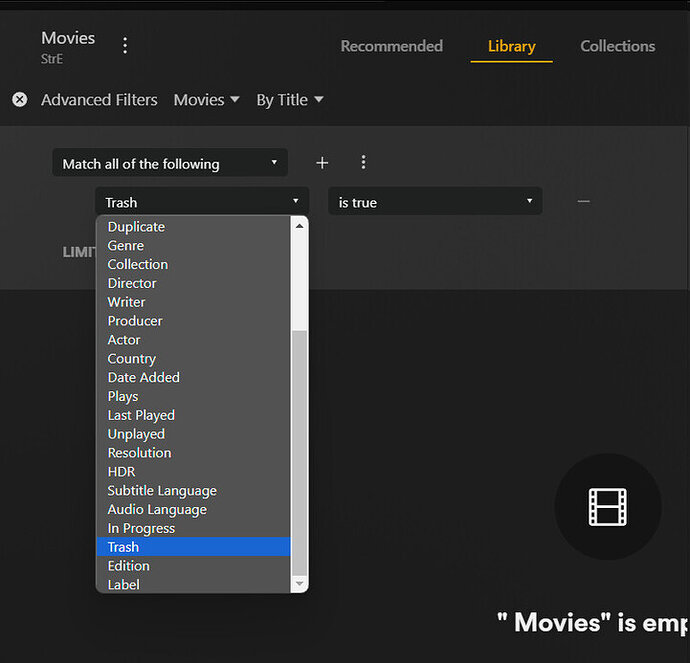The image size is (690, 663).
Task: Choose the Label filter option
Action: [x=124, y=585]
